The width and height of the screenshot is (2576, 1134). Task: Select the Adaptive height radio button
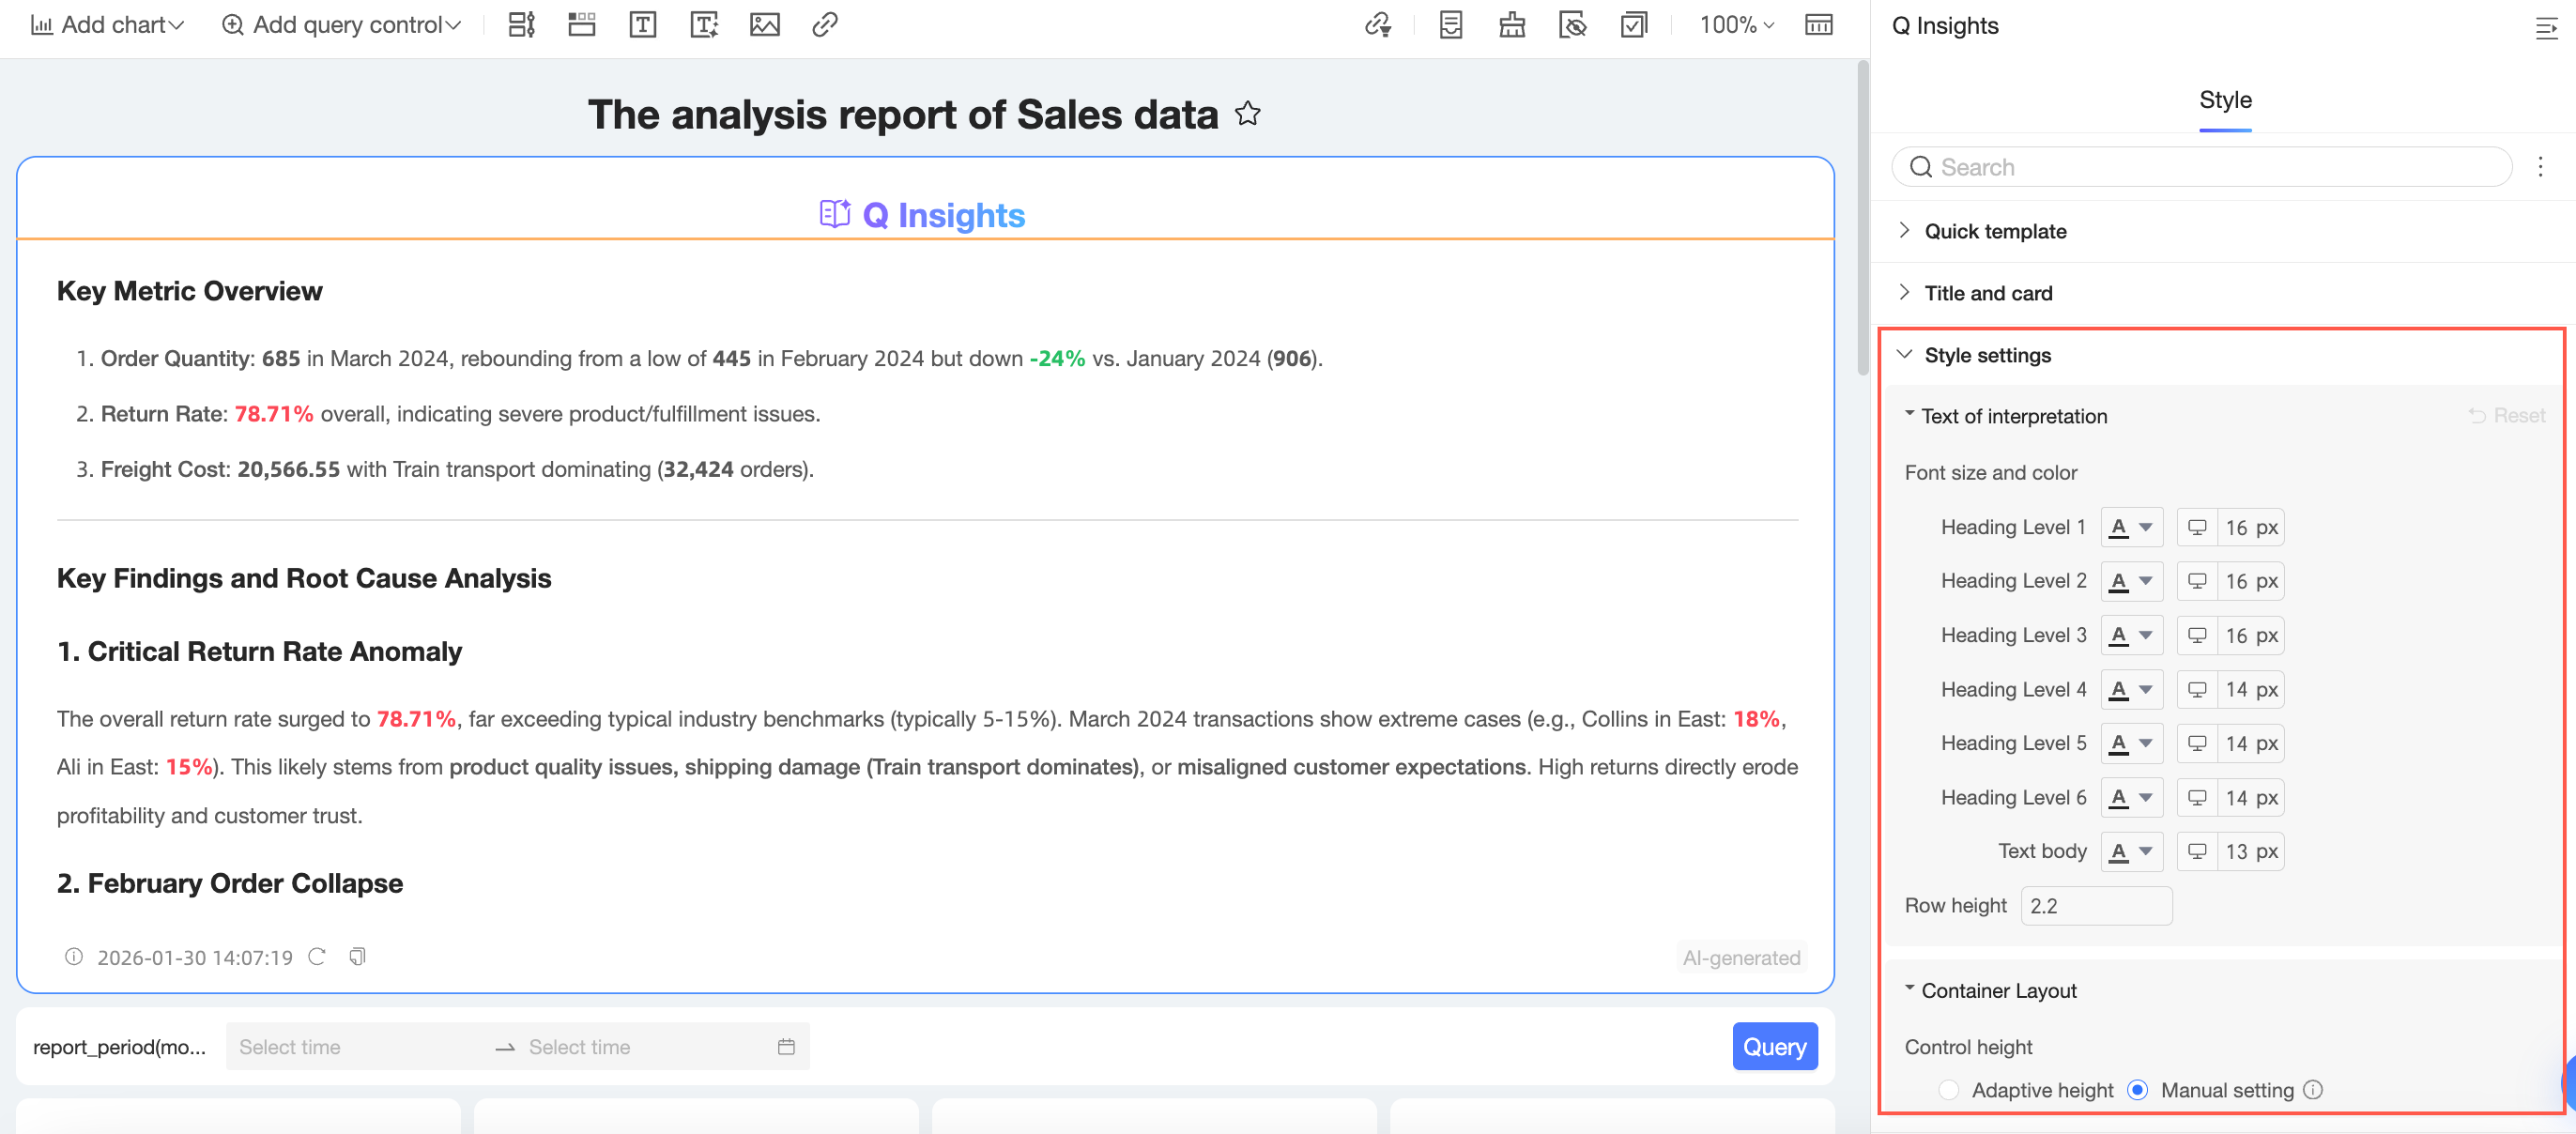click(x=1948, y=1090)
